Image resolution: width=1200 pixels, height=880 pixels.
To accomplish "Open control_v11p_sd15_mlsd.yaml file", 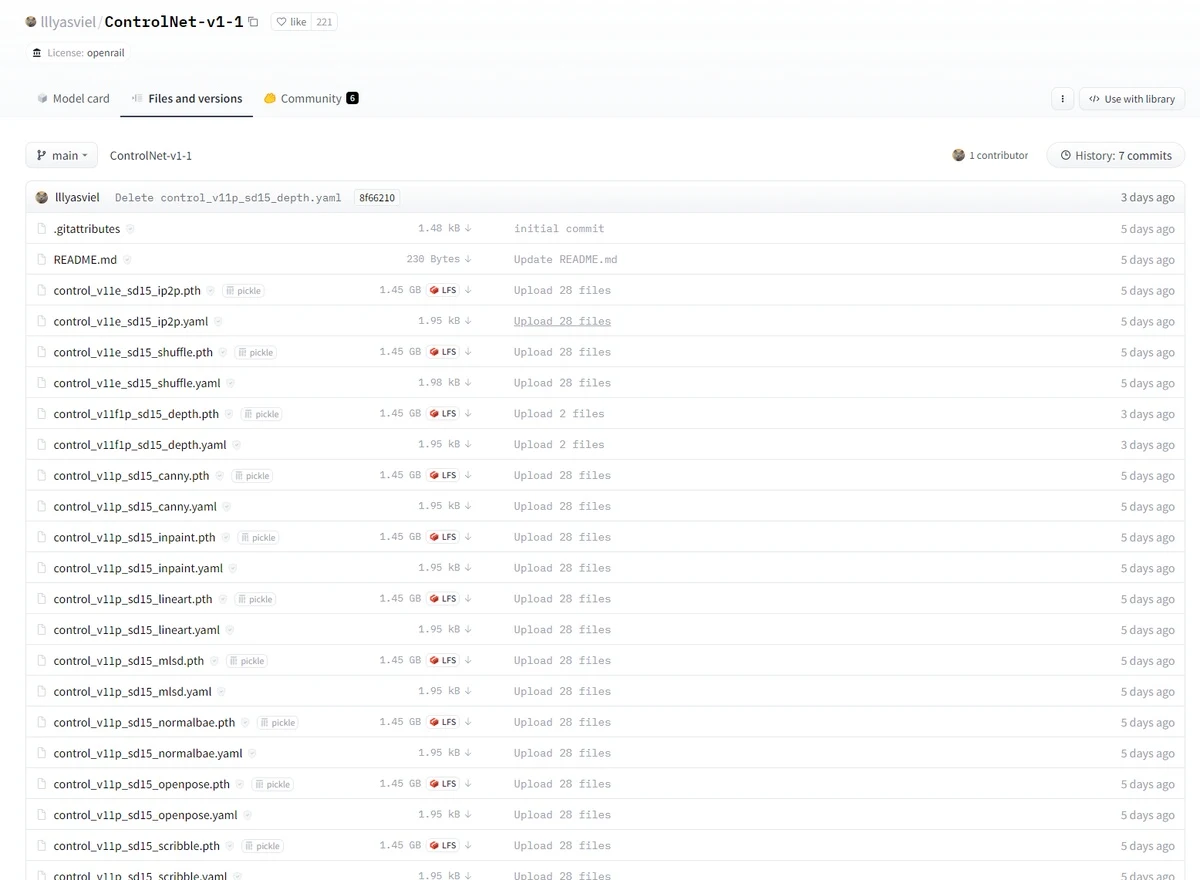I will [x=133, y=692].
